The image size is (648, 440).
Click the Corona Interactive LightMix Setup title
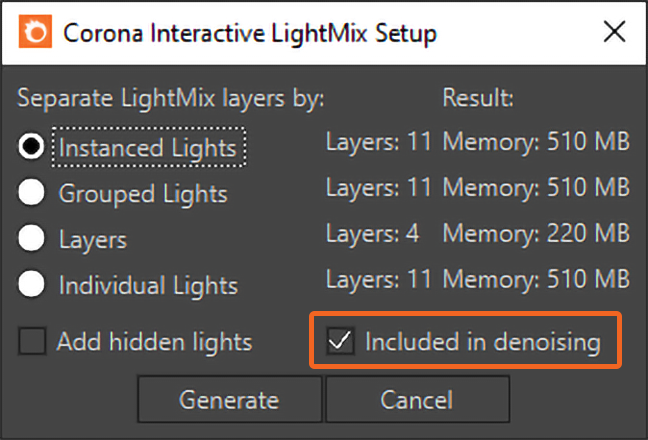click(250, 33)
